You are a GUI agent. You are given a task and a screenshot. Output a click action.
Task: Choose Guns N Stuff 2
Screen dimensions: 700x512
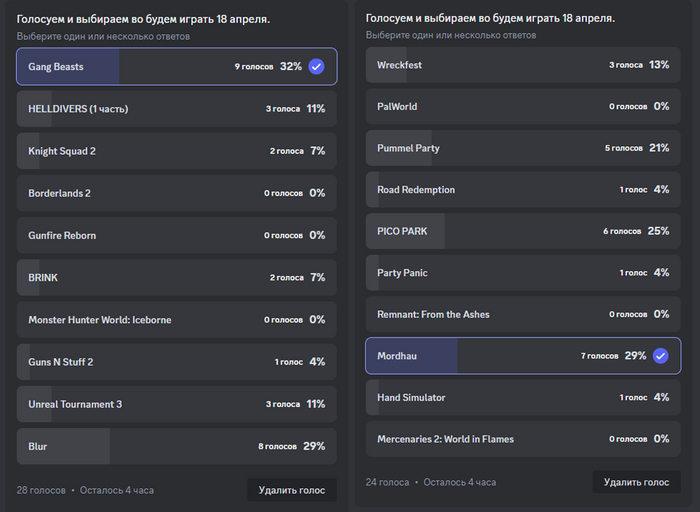pyautogui.click(x=177, y=362)
